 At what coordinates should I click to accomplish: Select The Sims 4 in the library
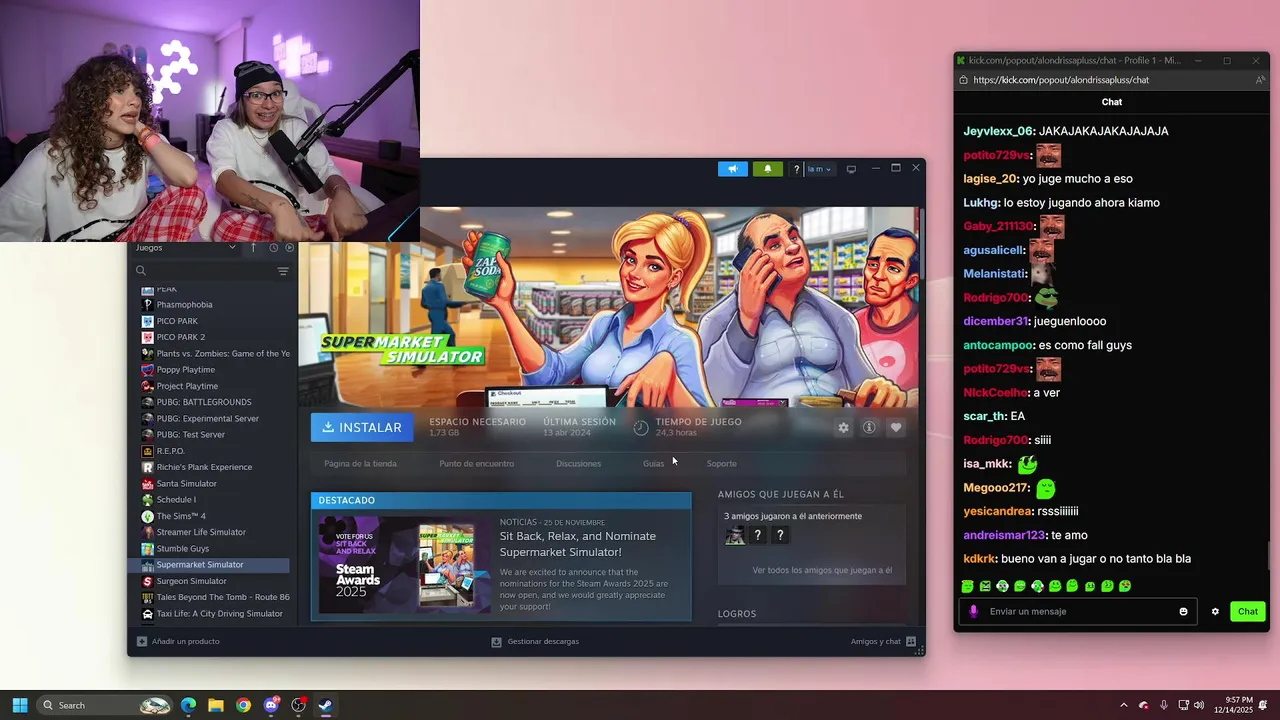pos(180,516)
